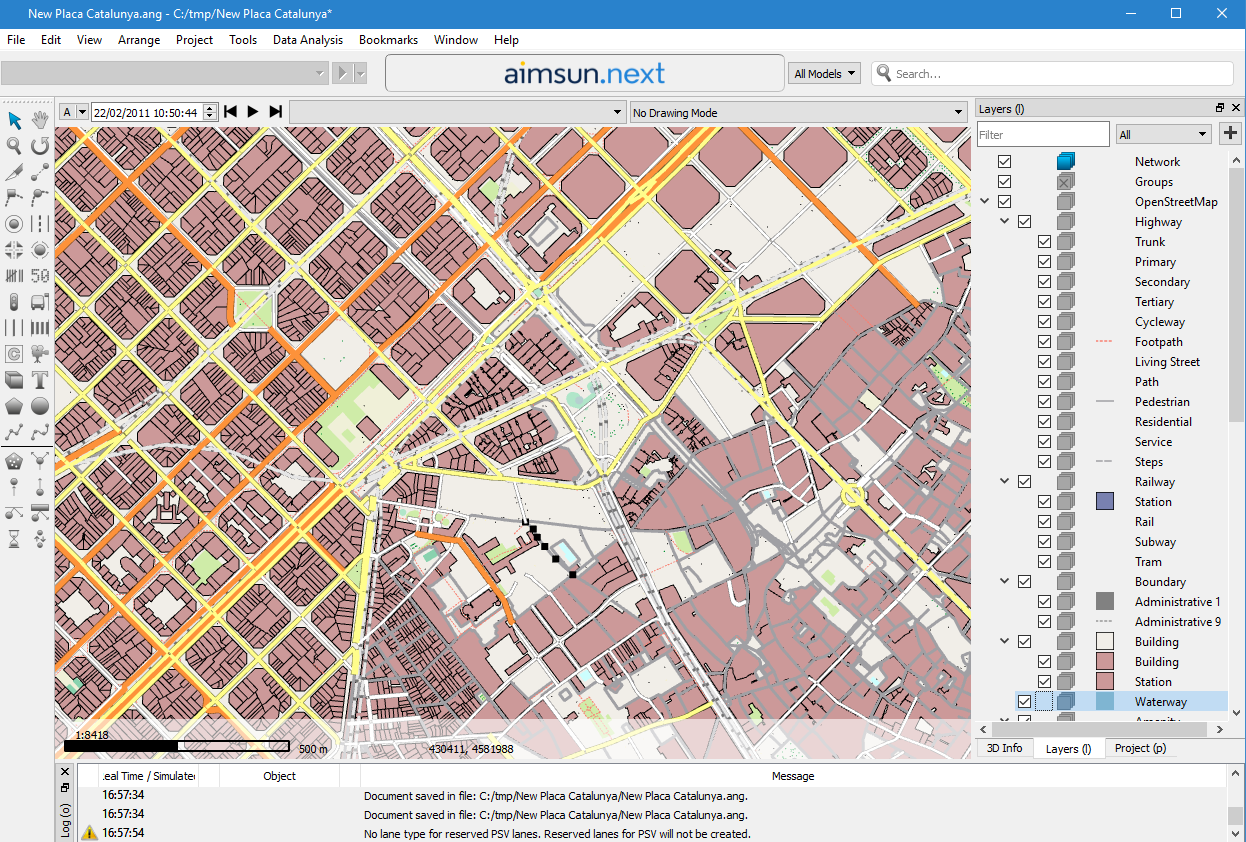1246x842 pixels.
Task: Select the Text annotation tool
Action: [38, 380]
